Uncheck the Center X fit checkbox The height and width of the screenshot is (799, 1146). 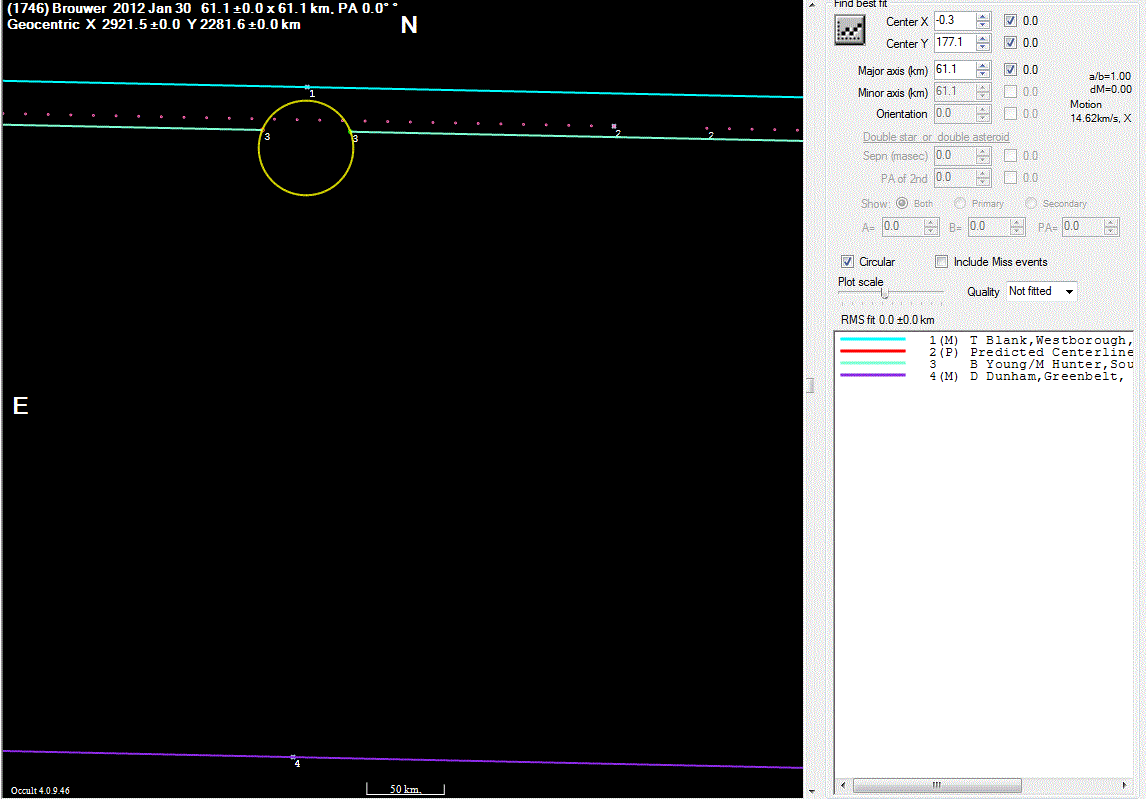point(1011,21)
